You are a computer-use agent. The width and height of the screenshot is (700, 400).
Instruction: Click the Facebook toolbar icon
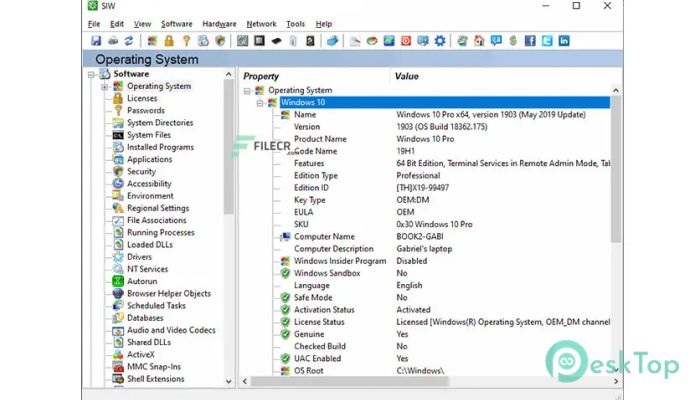(530, 41)
